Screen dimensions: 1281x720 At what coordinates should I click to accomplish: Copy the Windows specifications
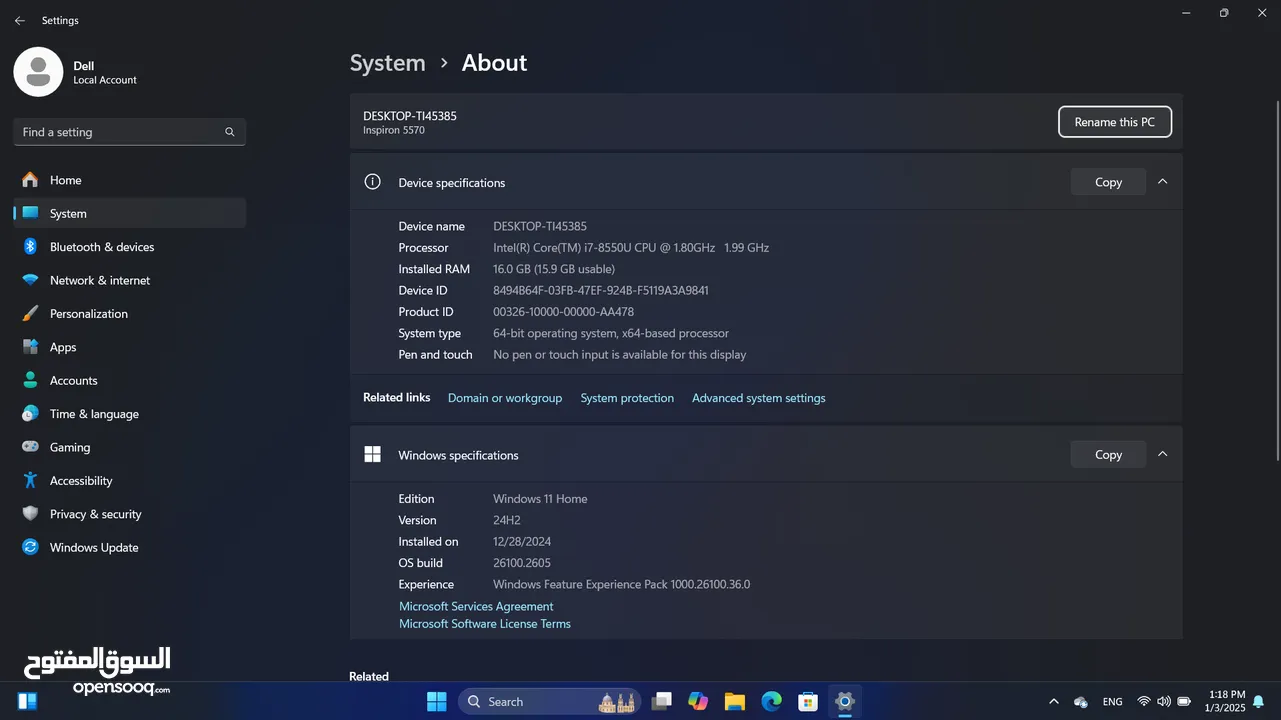1108,454
